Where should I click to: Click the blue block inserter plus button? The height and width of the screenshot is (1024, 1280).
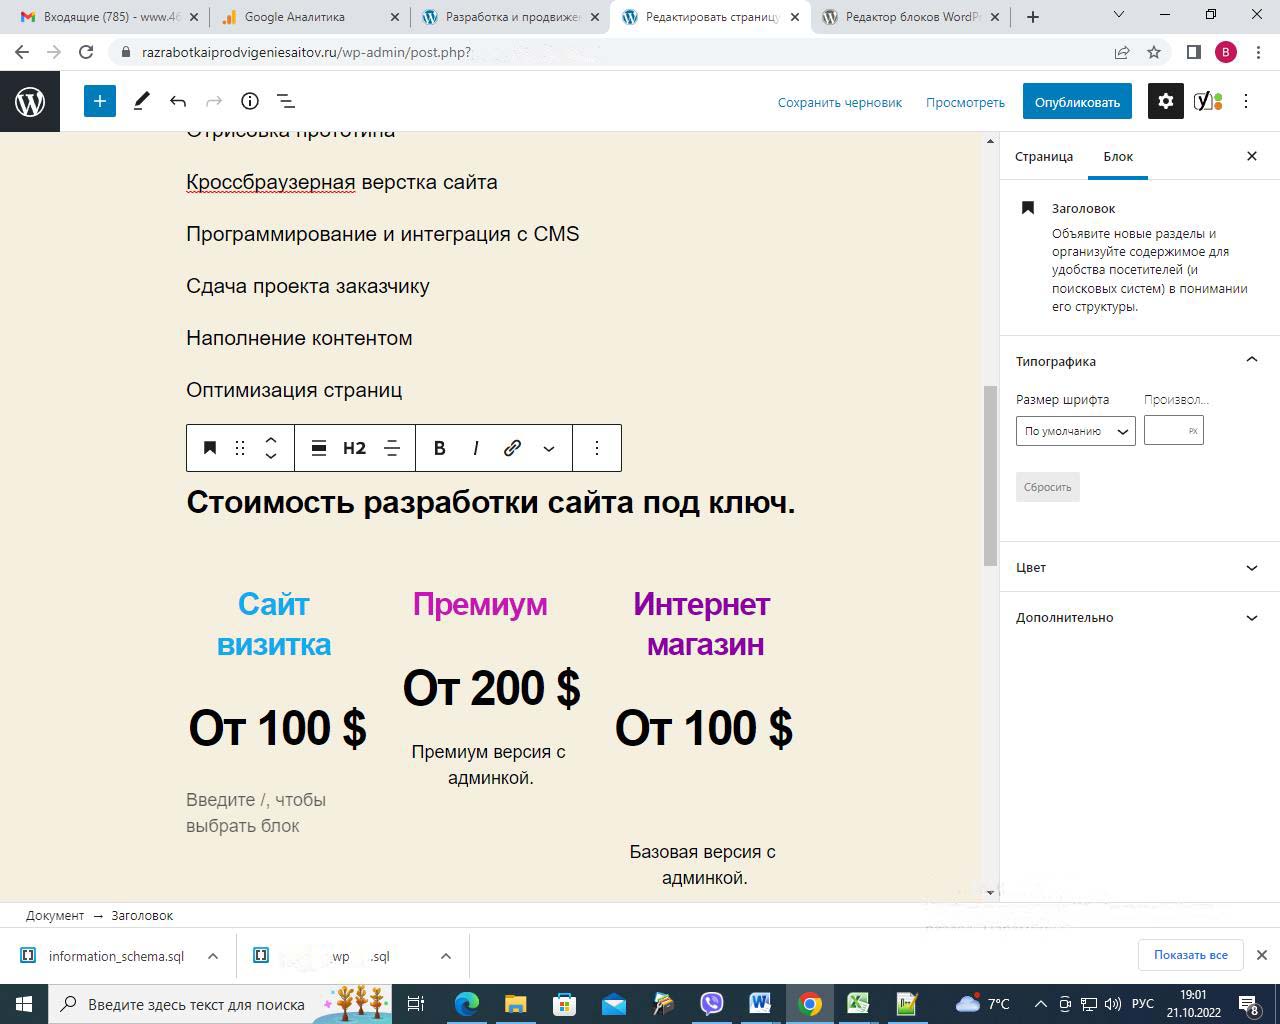(x=100, y=101)
